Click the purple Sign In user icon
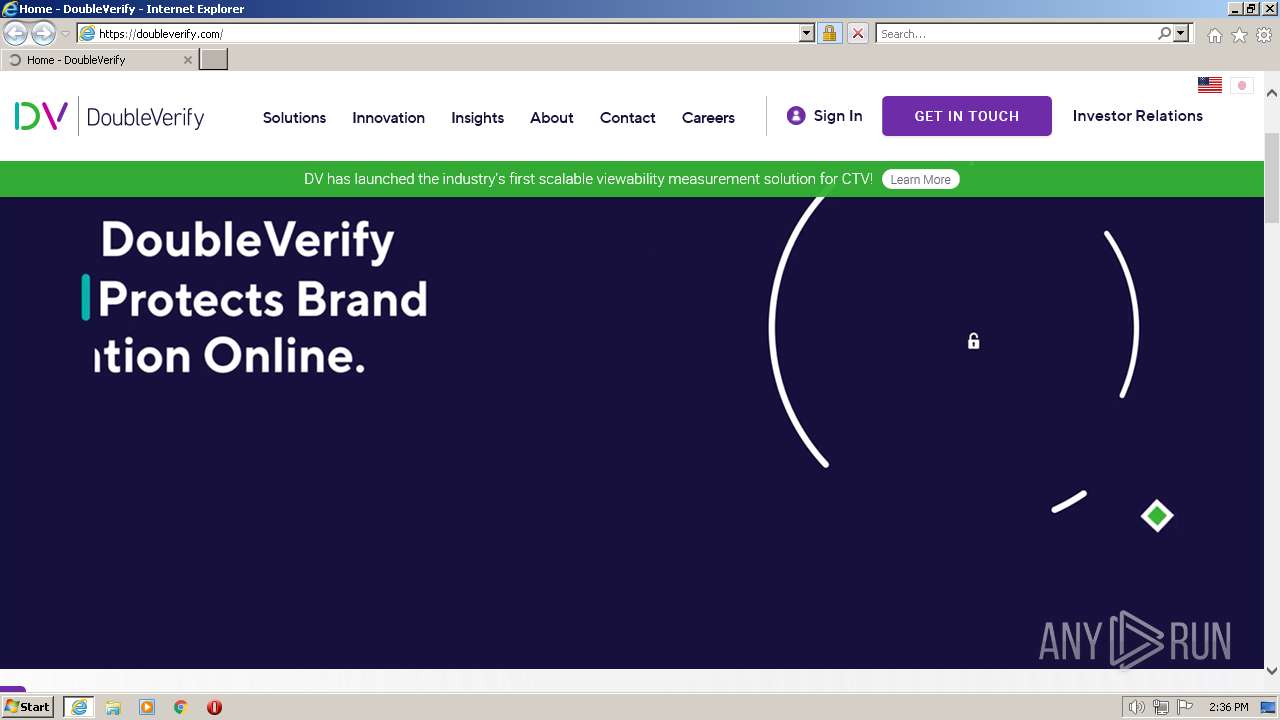Viewport: 1280px width, 720px height. (796, 116)
